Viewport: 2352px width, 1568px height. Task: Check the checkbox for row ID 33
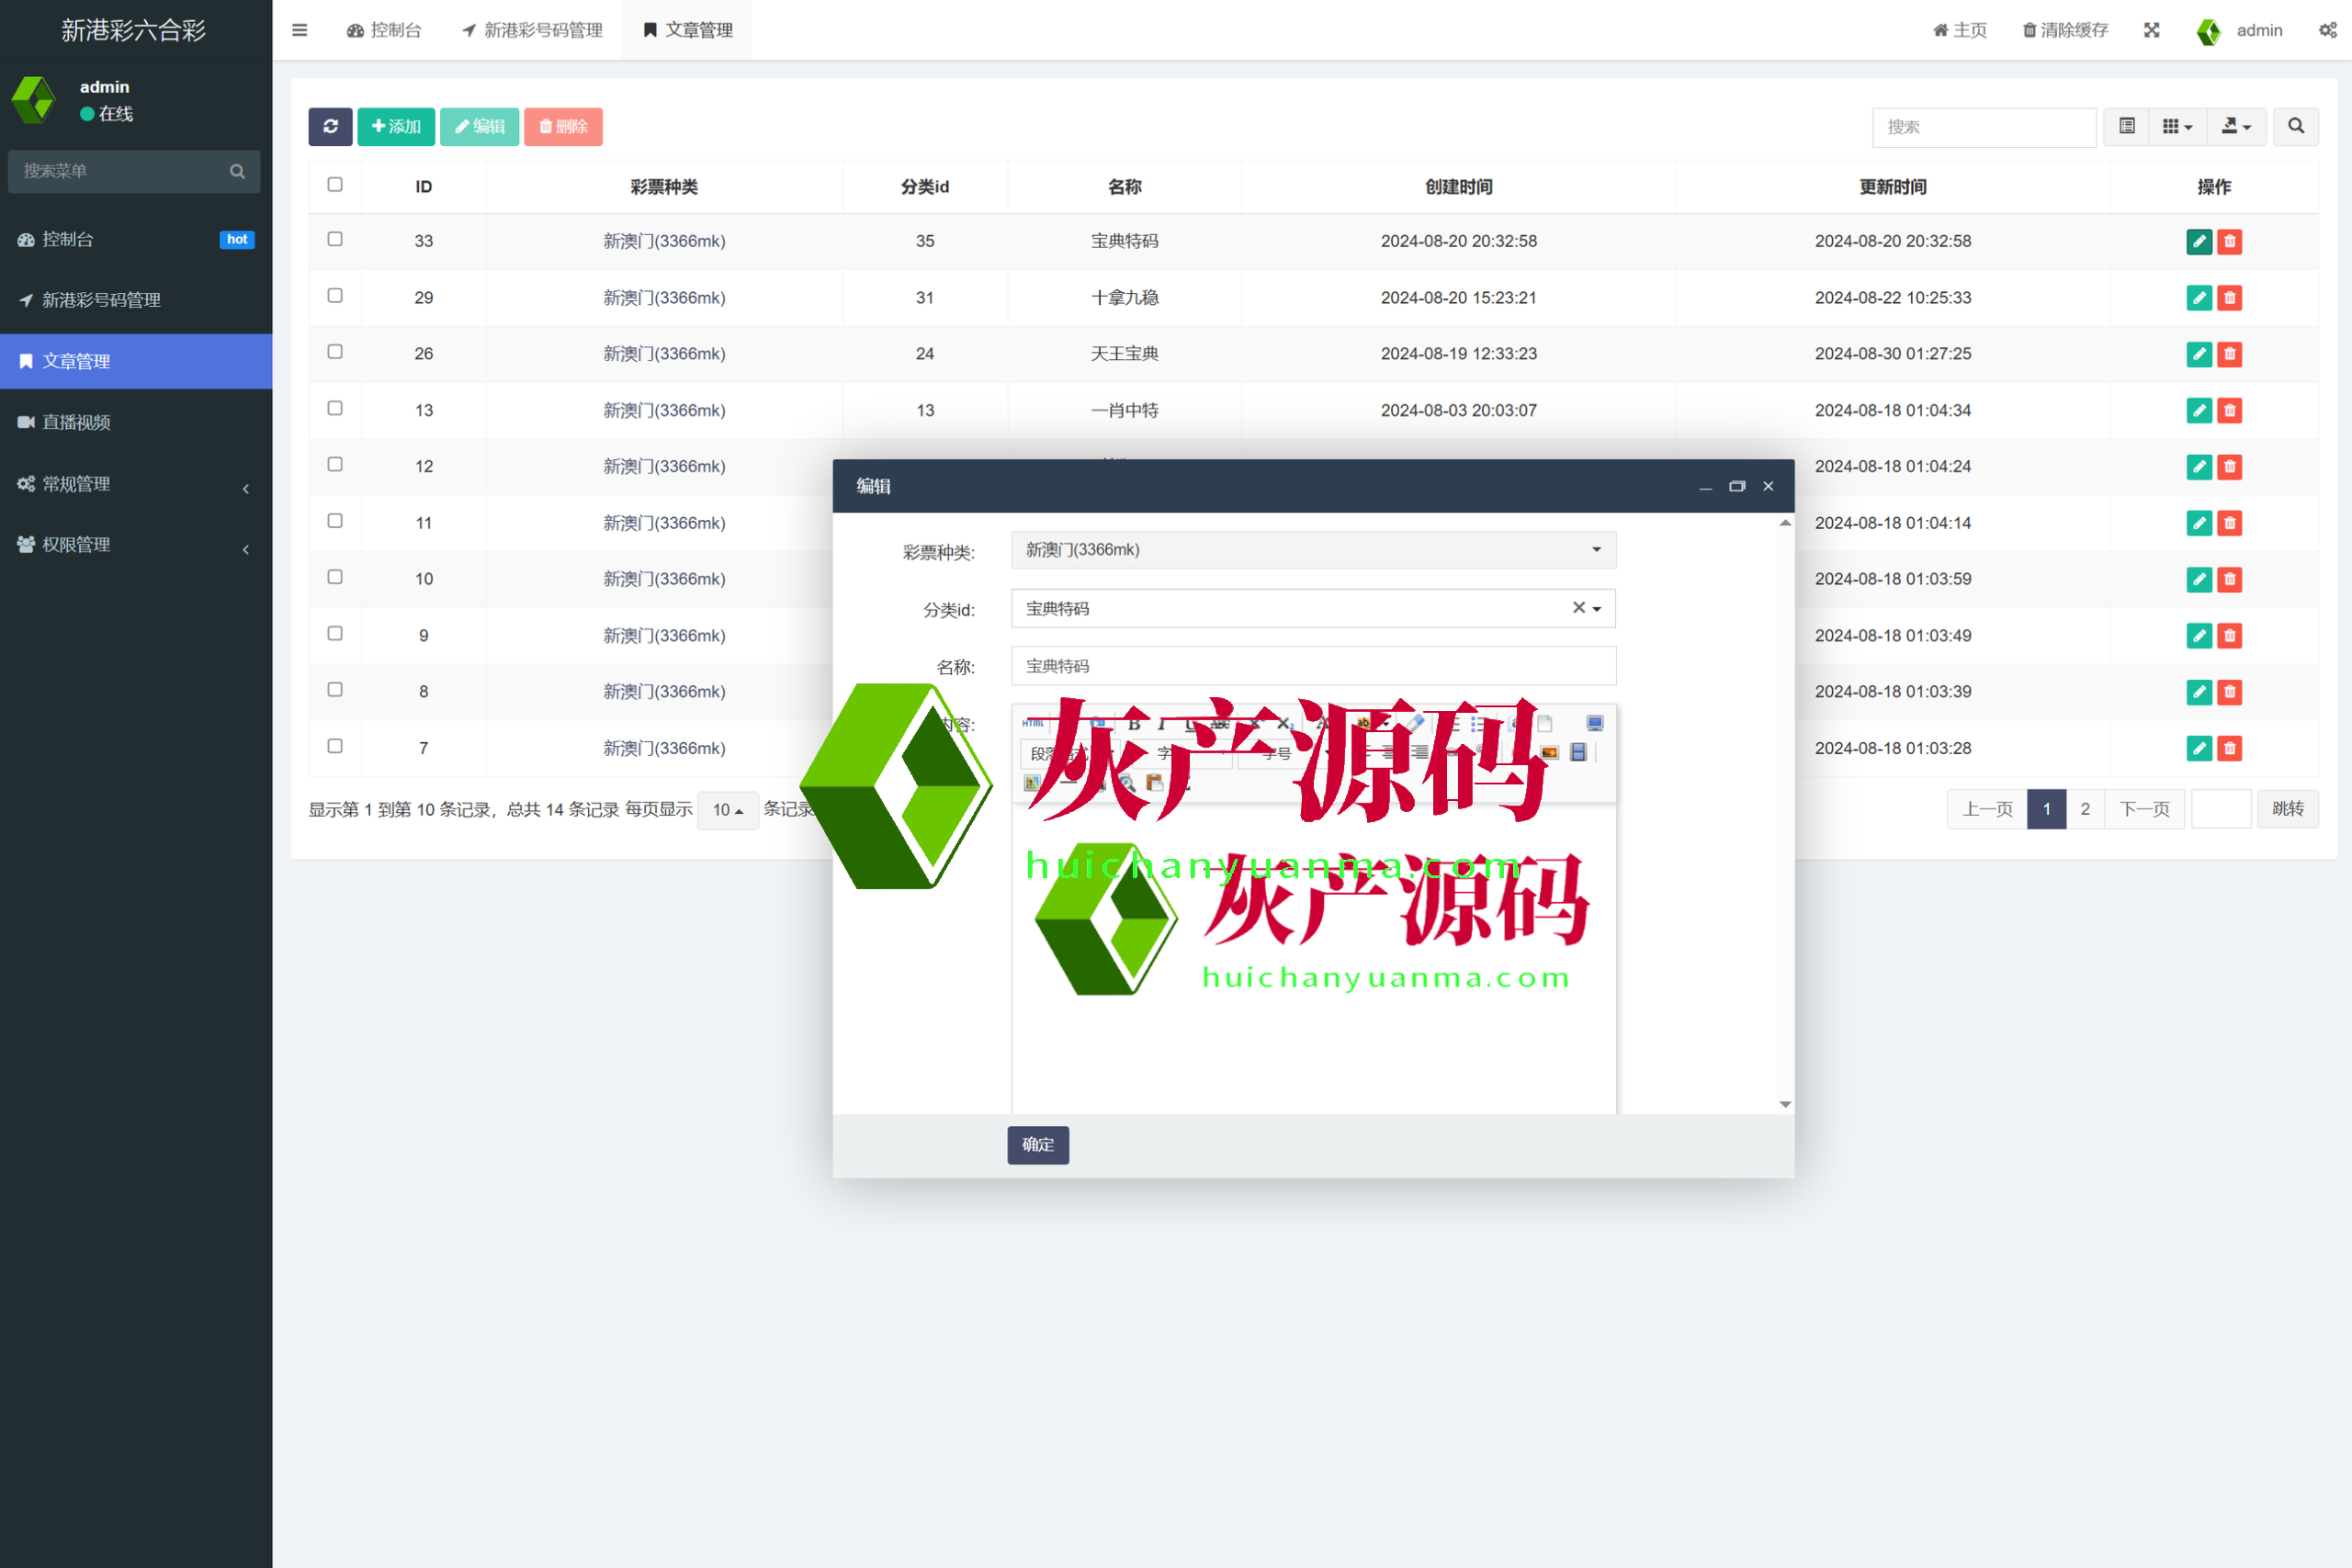(335, 240)
